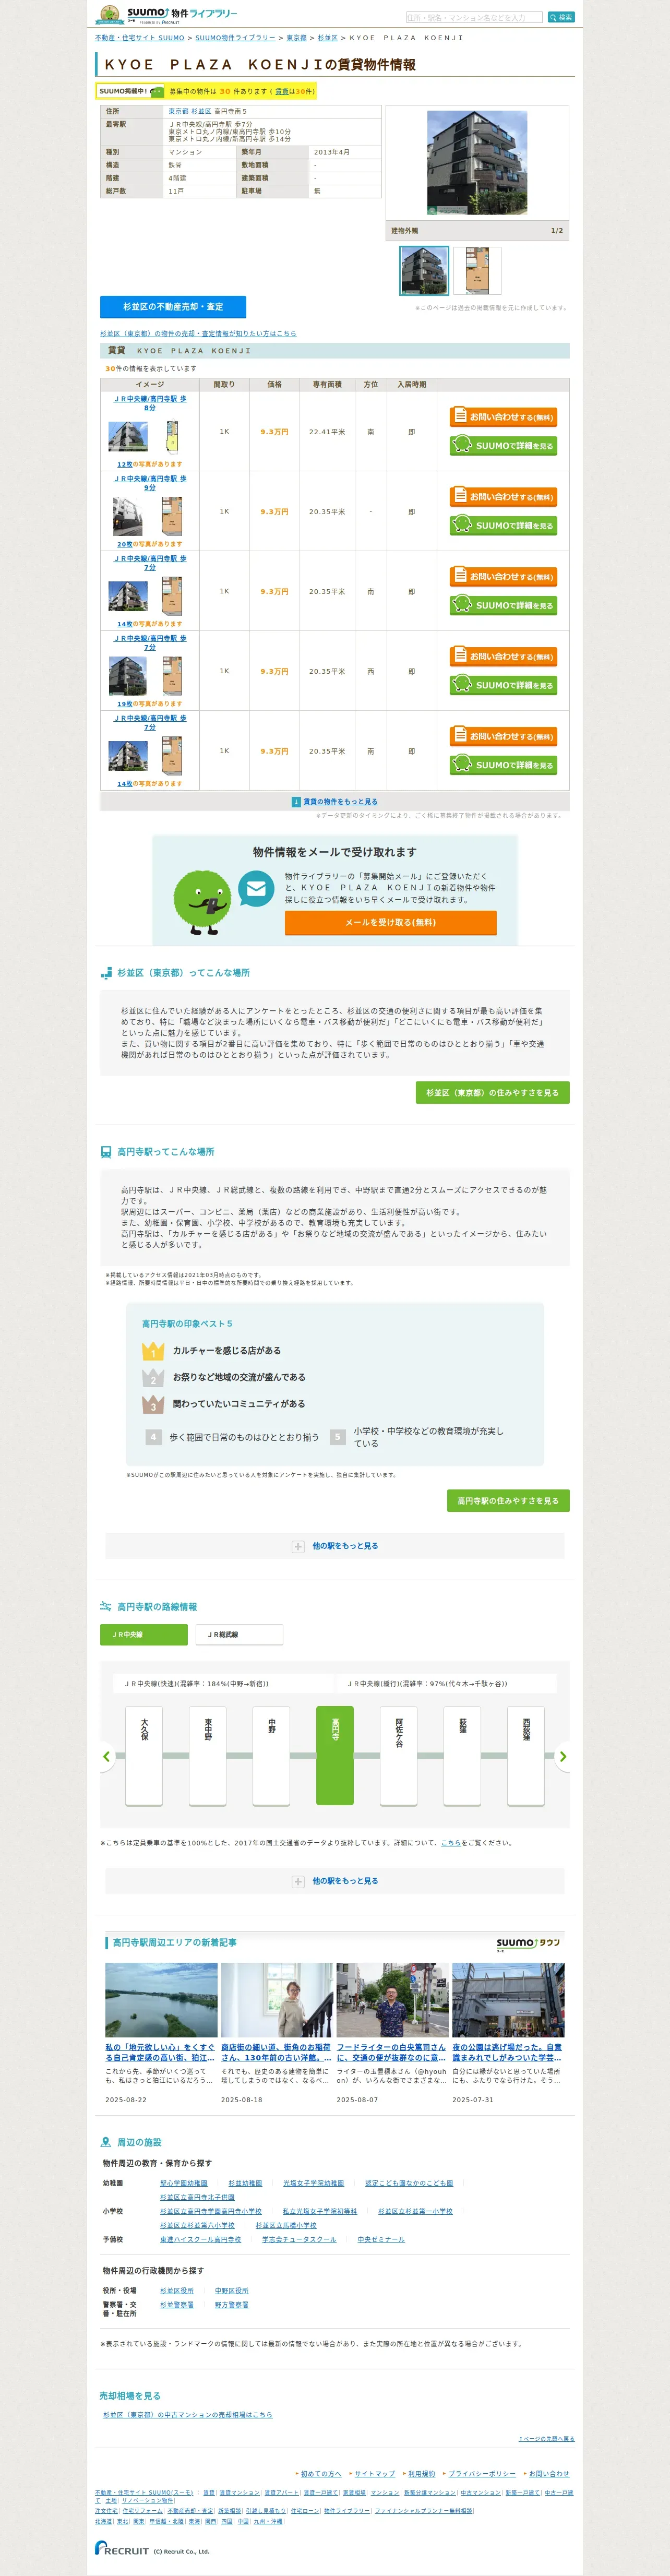This screenshot has height=2576, width=670.
Task: Go to 杉並区 breadcrumb link
Action: pos(327,38)
